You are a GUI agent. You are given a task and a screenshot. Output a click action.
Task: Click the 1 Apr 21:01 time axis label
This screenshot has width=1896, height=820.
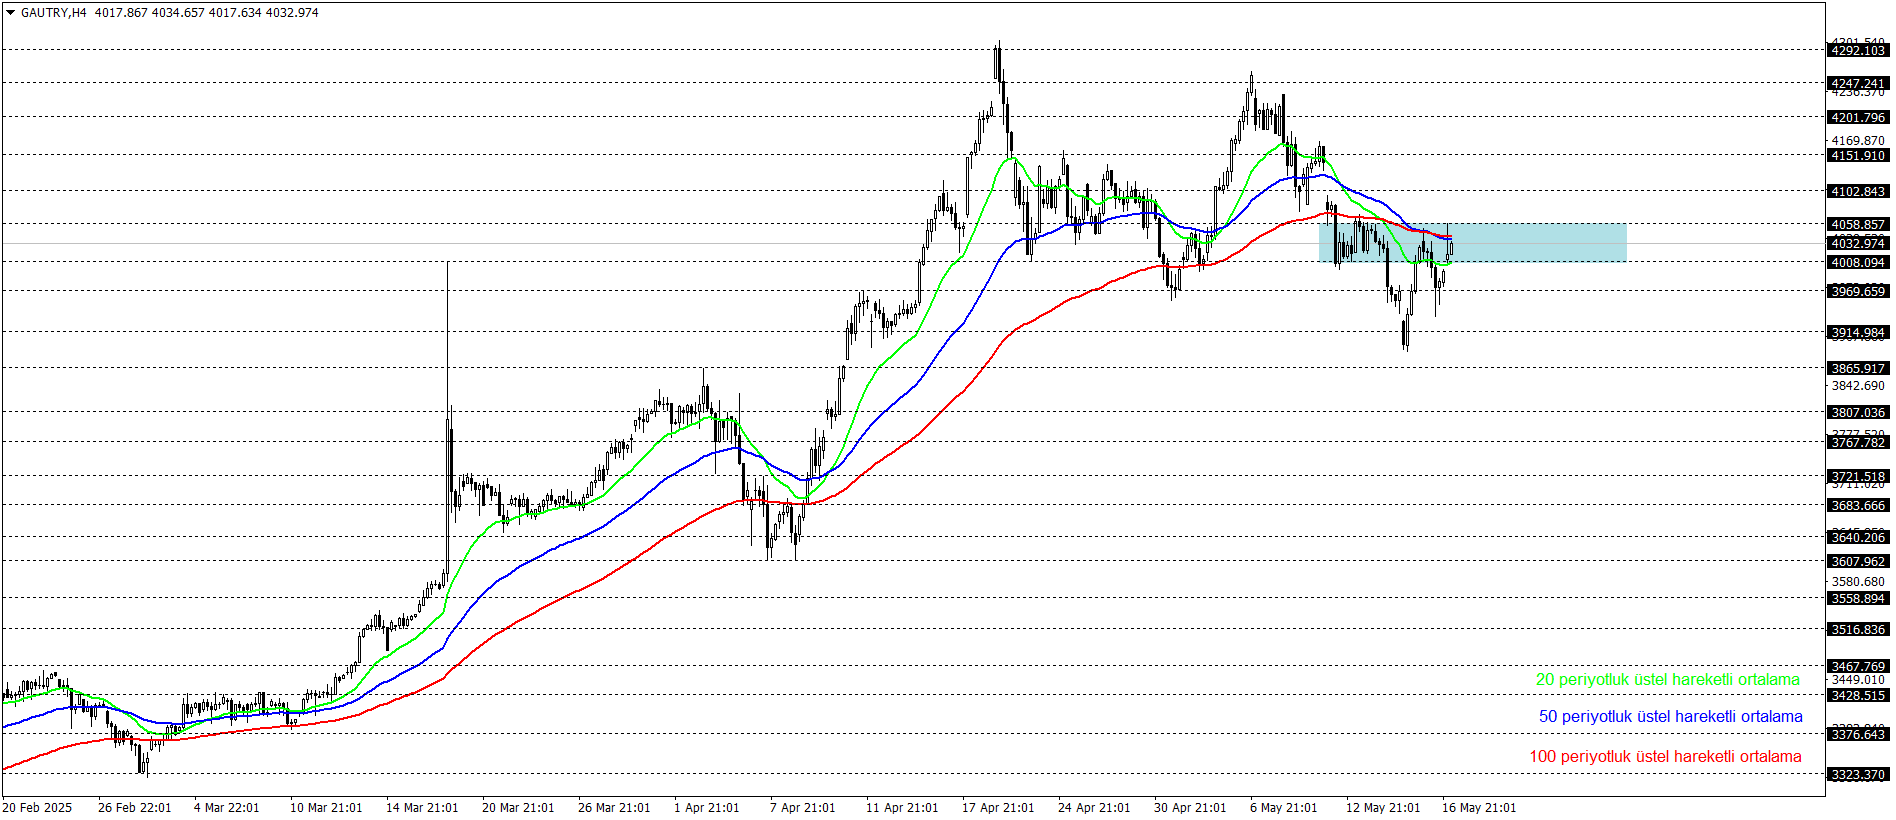pos(706,808)
